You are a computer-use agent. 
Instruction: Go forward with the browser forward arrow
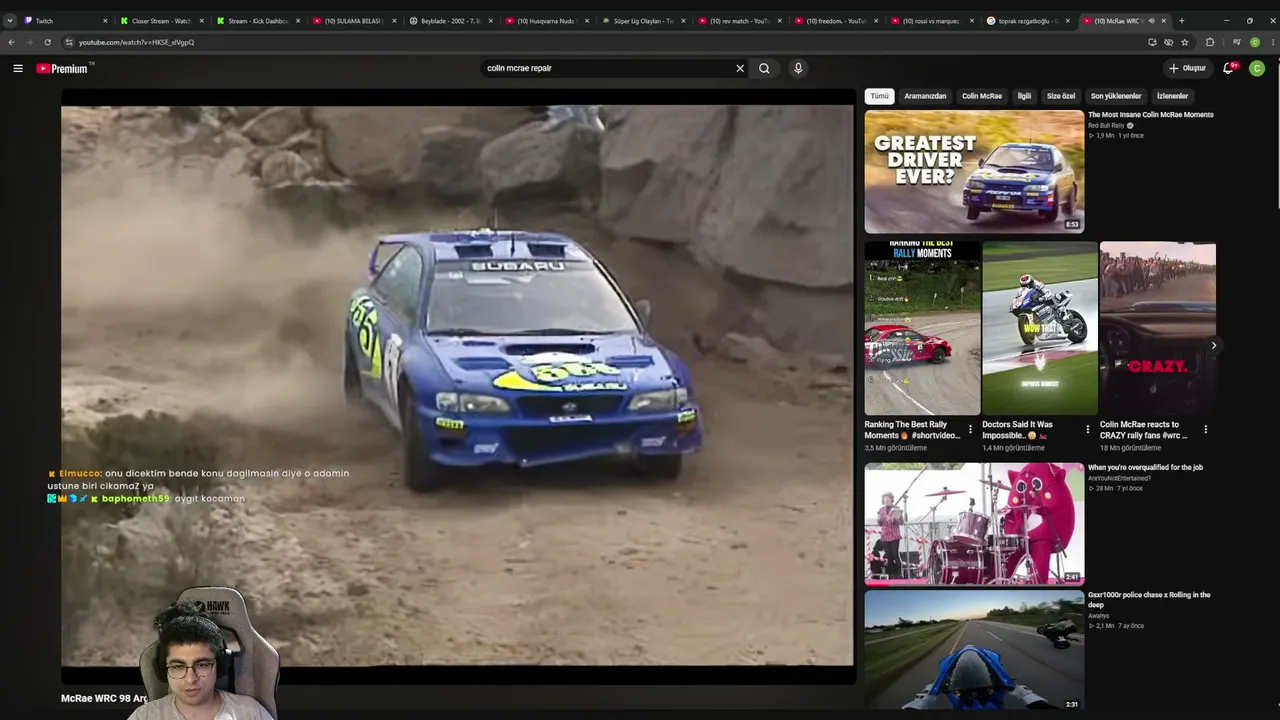tap(29, 42)
